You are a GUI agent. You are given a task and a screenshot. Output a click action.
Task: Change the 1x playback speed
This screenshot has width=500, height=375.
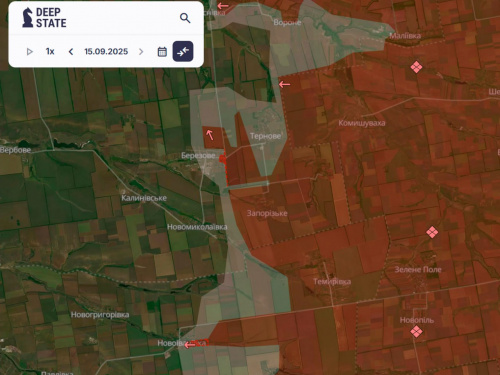coord(50,51)
